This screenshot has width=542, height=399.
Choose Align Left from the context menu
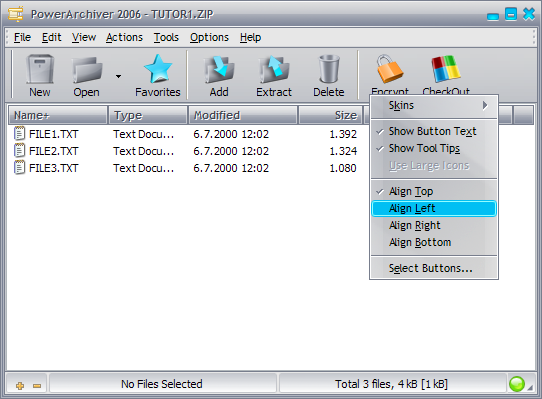pos(434,208)
